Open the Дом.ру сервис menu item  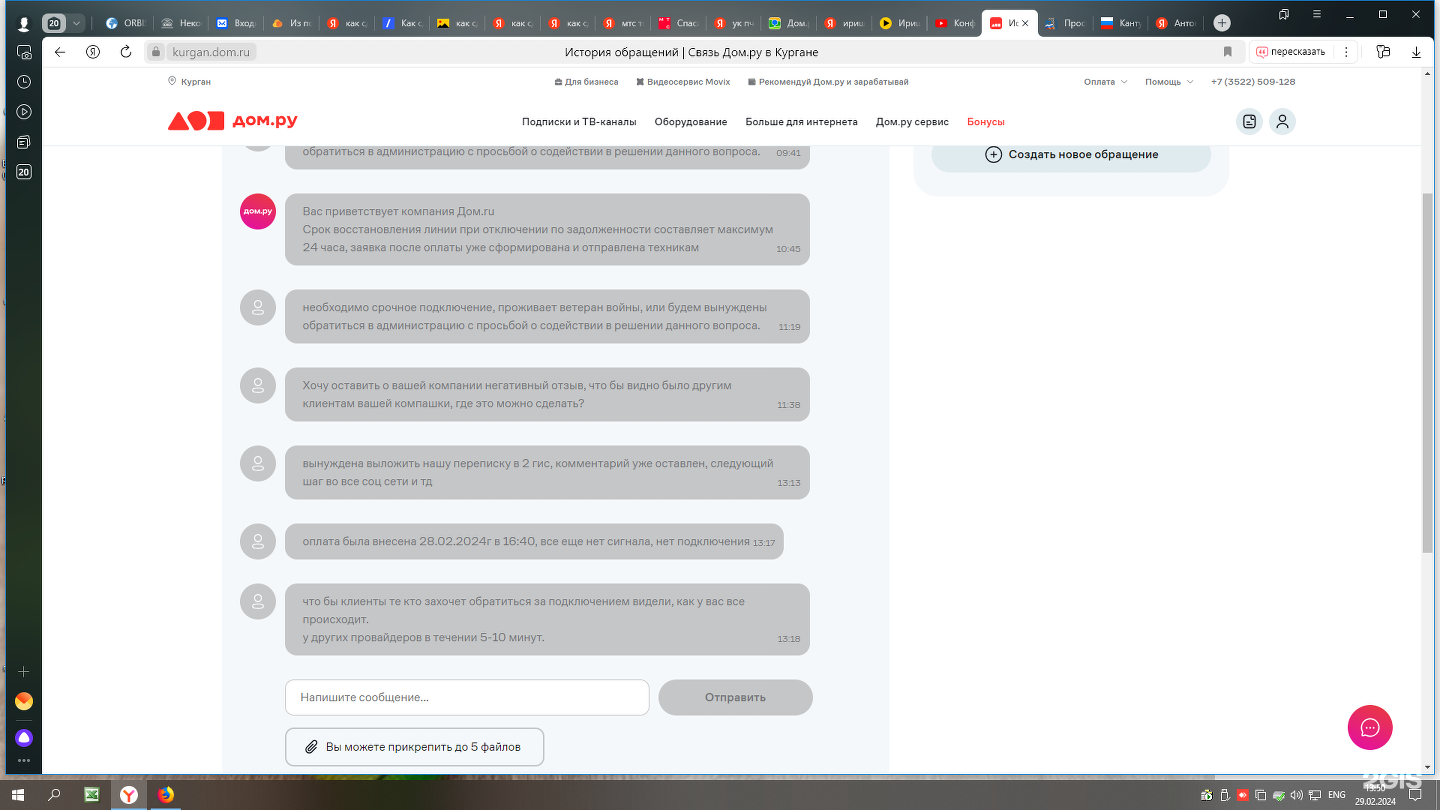[x=912, y=122]
